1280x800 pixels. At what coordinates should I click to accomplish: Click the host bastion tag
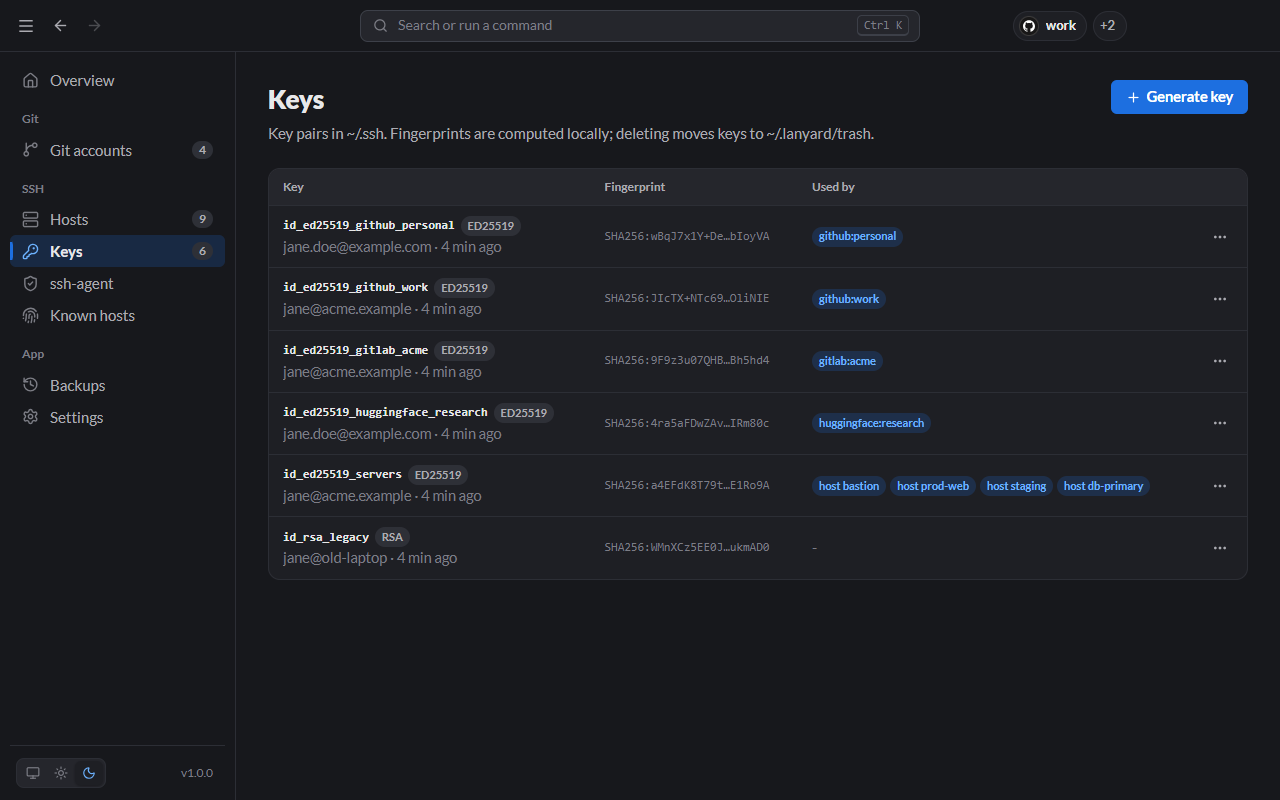click(849, 486)
